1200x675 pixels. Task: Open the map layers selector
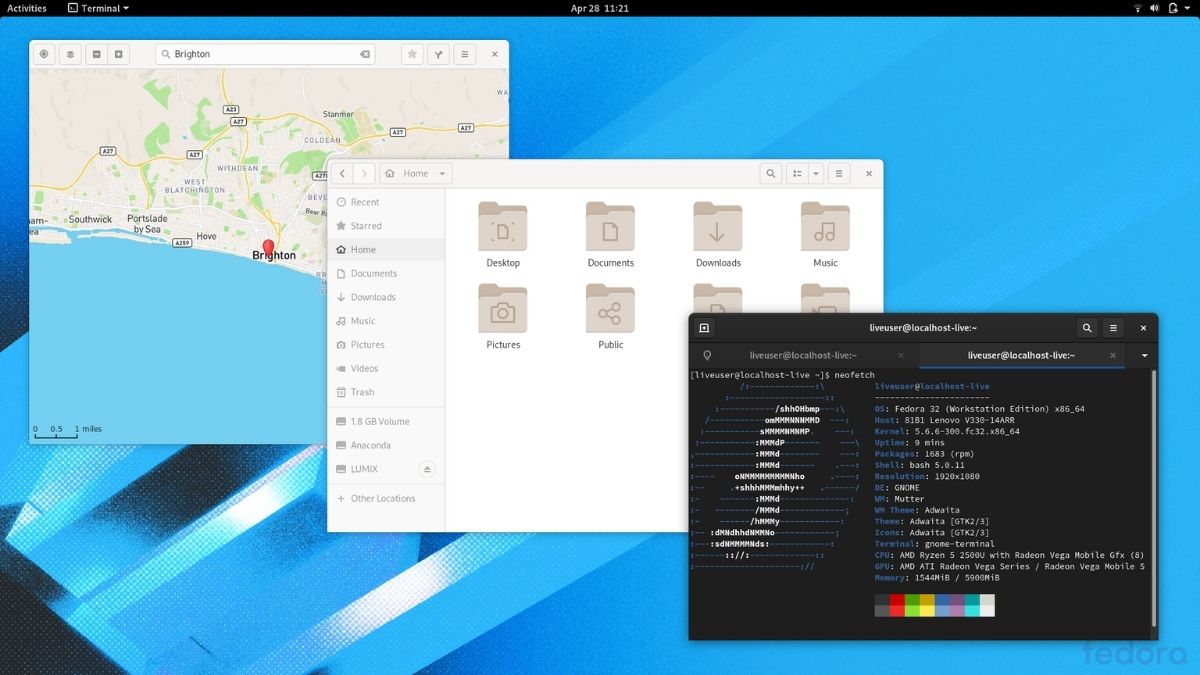[69, 54]
